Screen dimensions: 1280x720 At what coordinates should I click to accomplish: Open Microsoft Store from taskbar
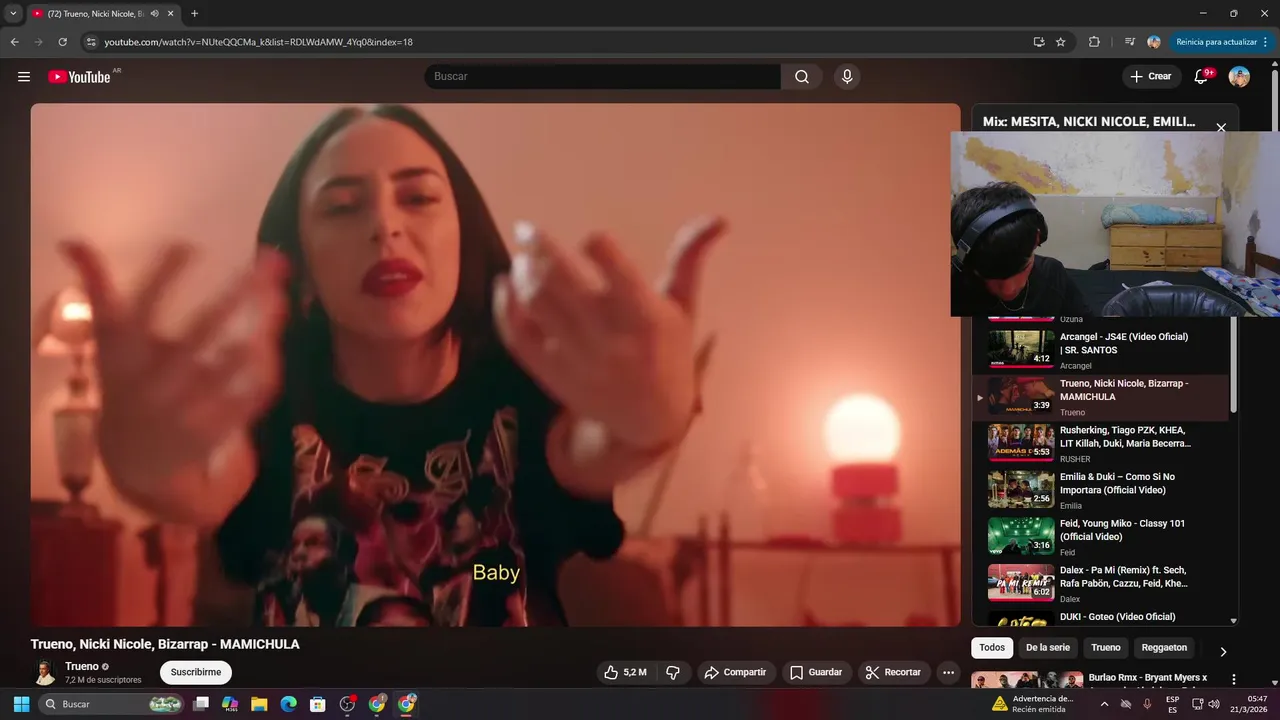coord(318,704)
